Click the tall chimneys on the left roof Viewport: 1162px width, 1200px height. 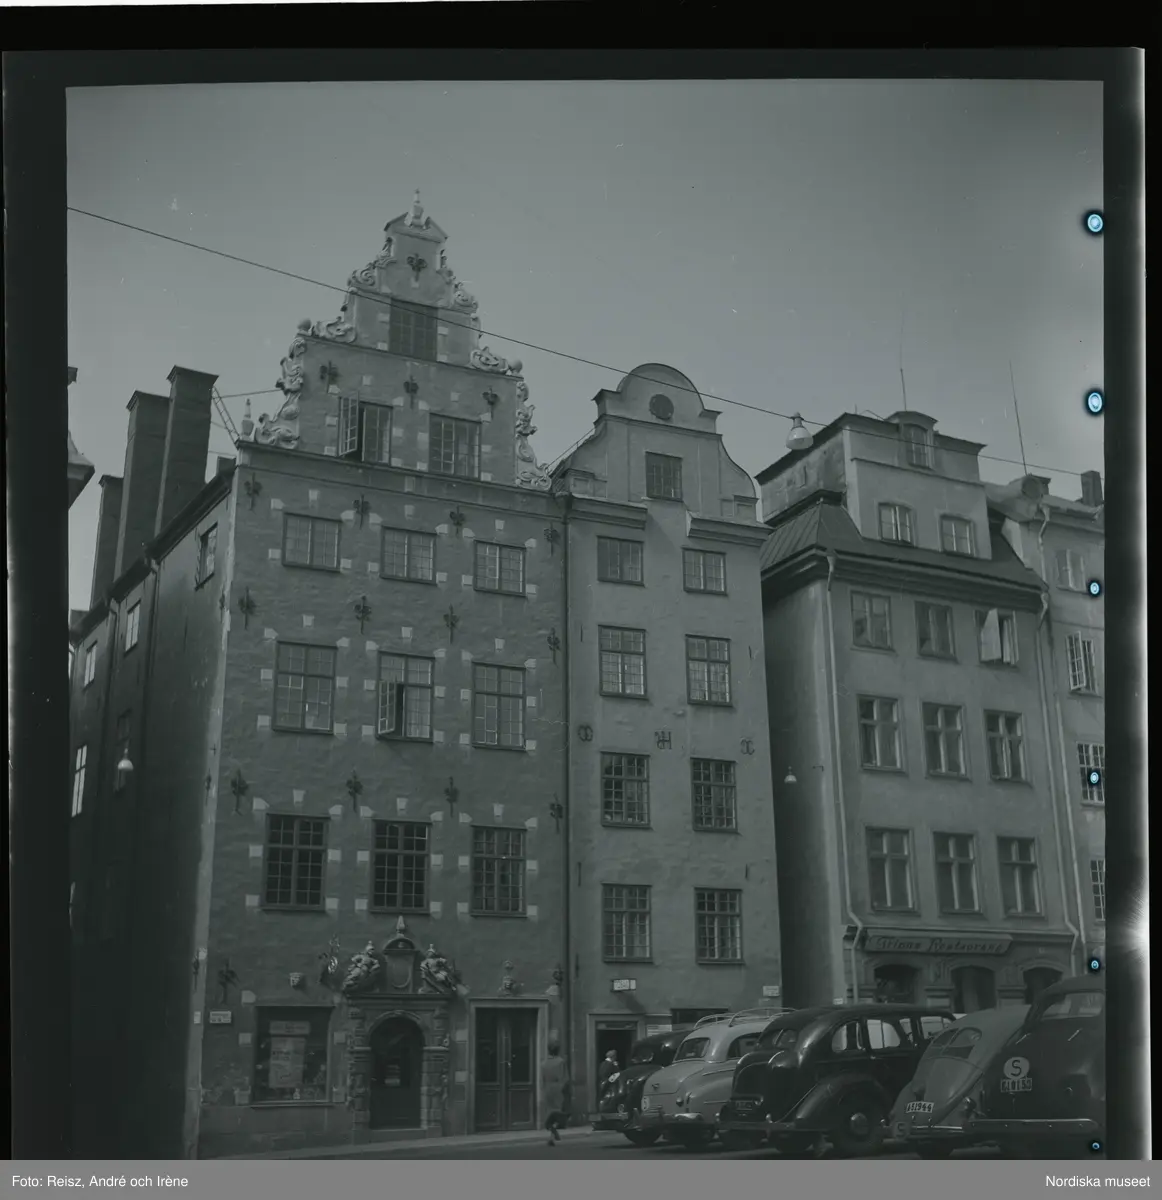[x=165, y=450]
